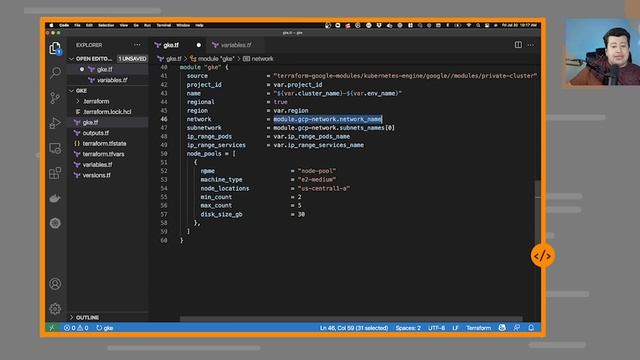This screenshot has height=360, width=640.
Task: Click 'var.ip_range_pods_name' on line 48
Action: tap(311, 136)
